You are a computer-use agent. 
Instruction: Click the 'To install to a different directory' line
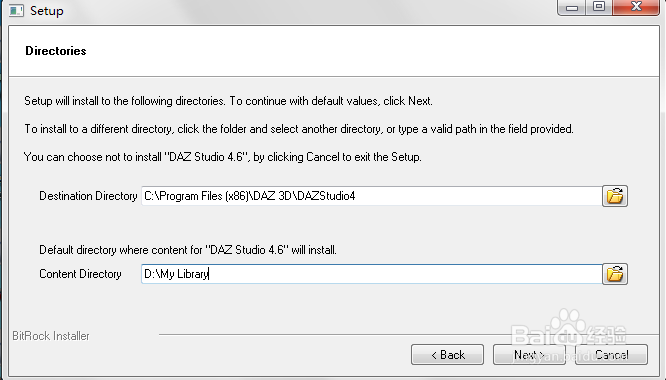[299, 129]
